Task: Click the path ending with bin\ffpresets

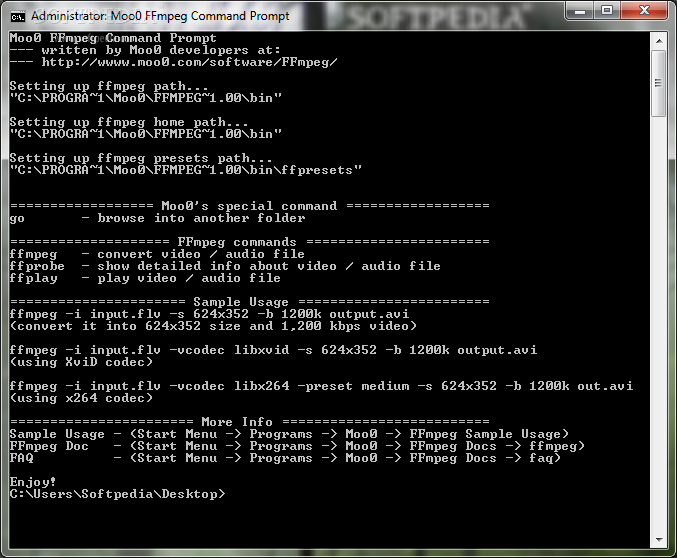Action: click(x=186, y=170)
